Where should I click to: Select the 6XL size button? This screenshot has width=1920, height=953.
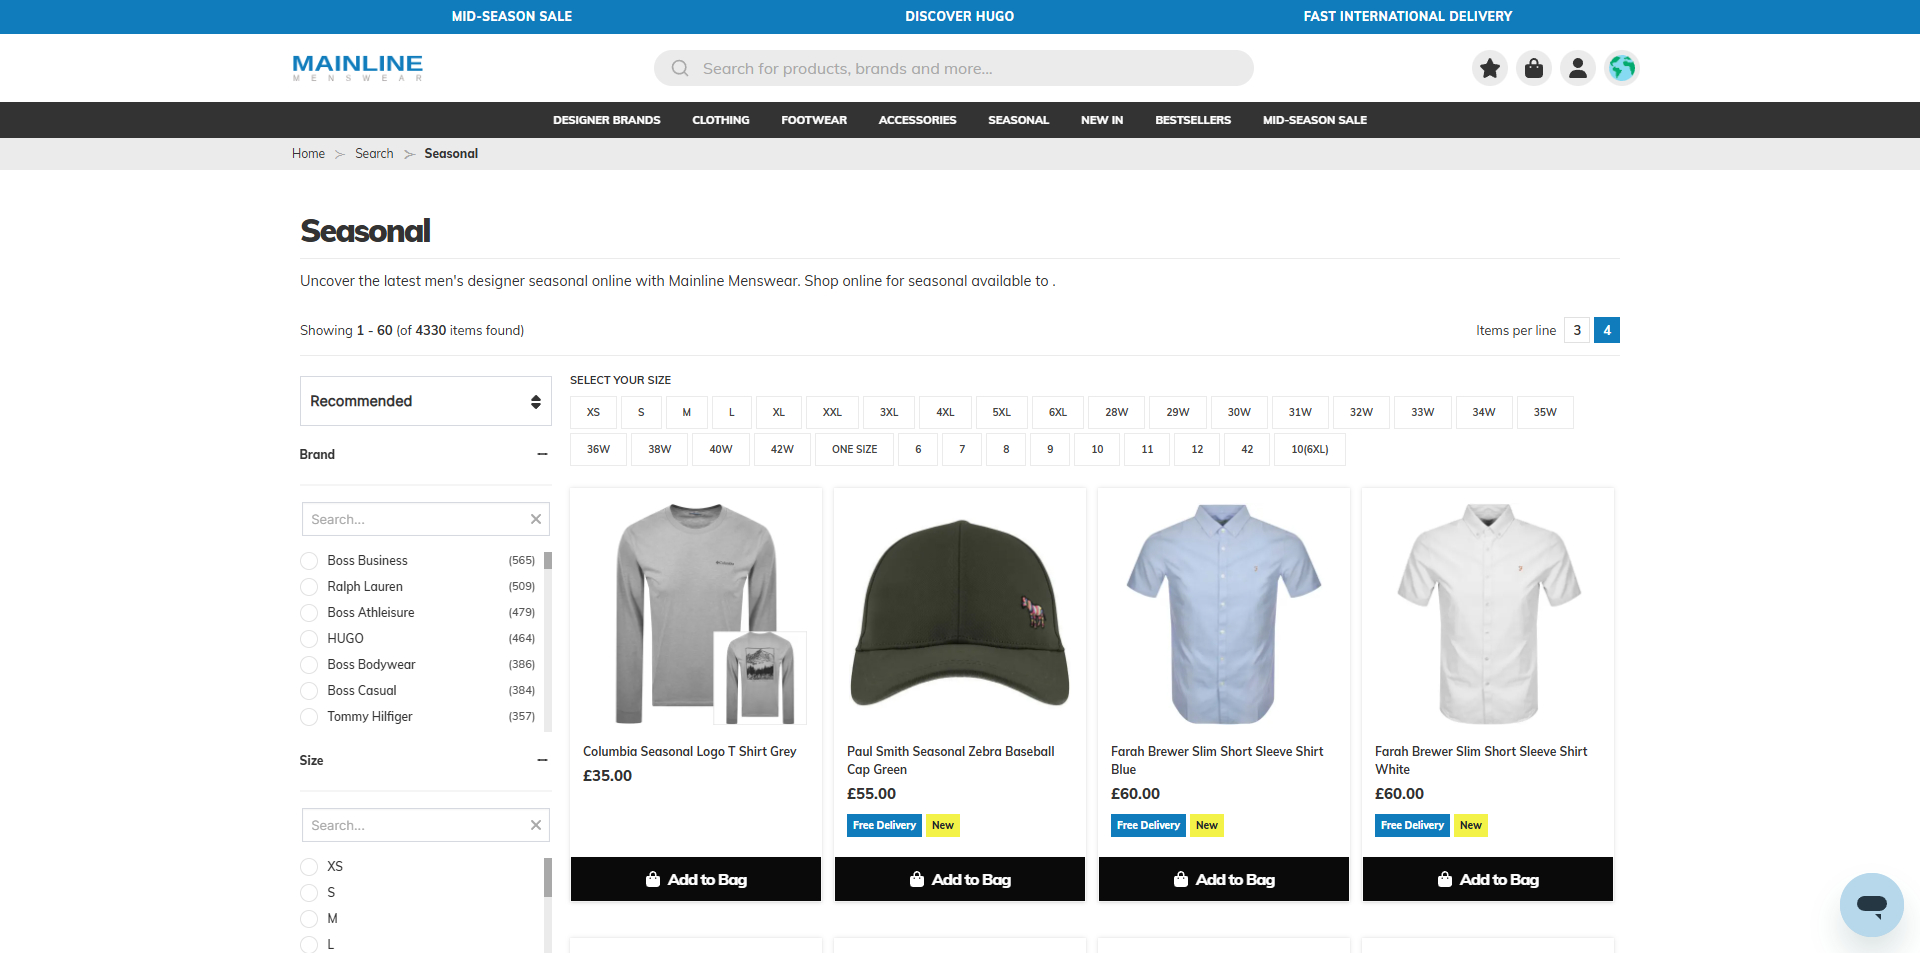click(1058, 412)
